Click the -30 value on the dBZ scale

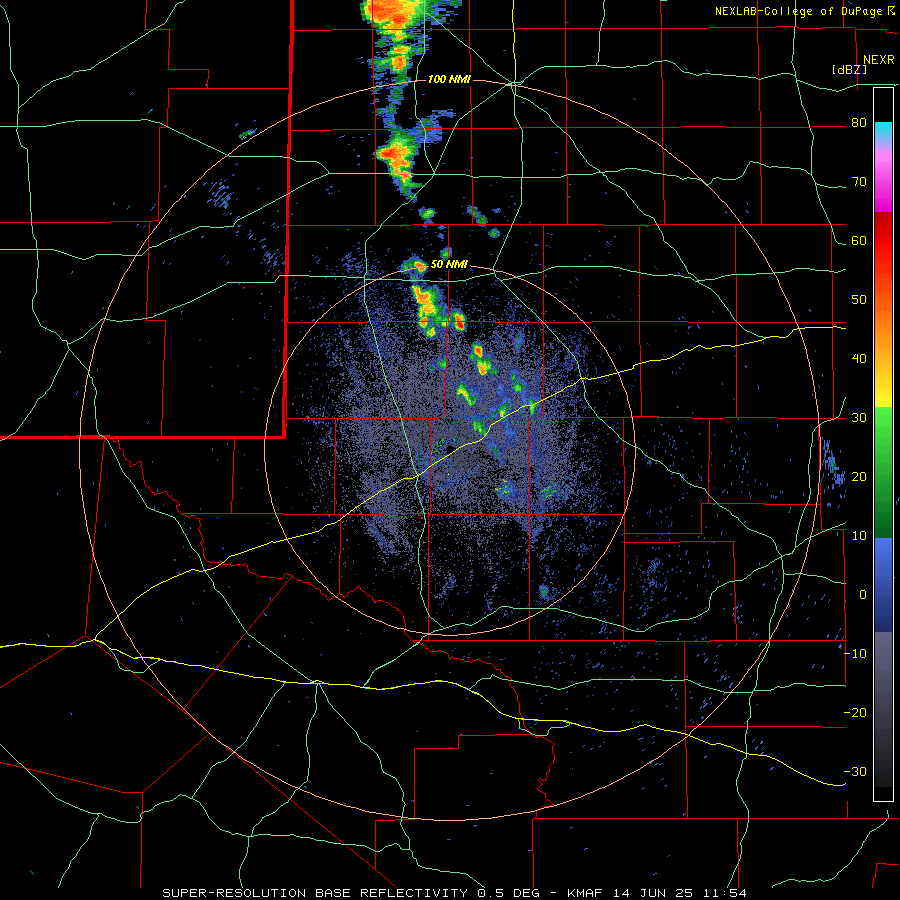[855, 771]
